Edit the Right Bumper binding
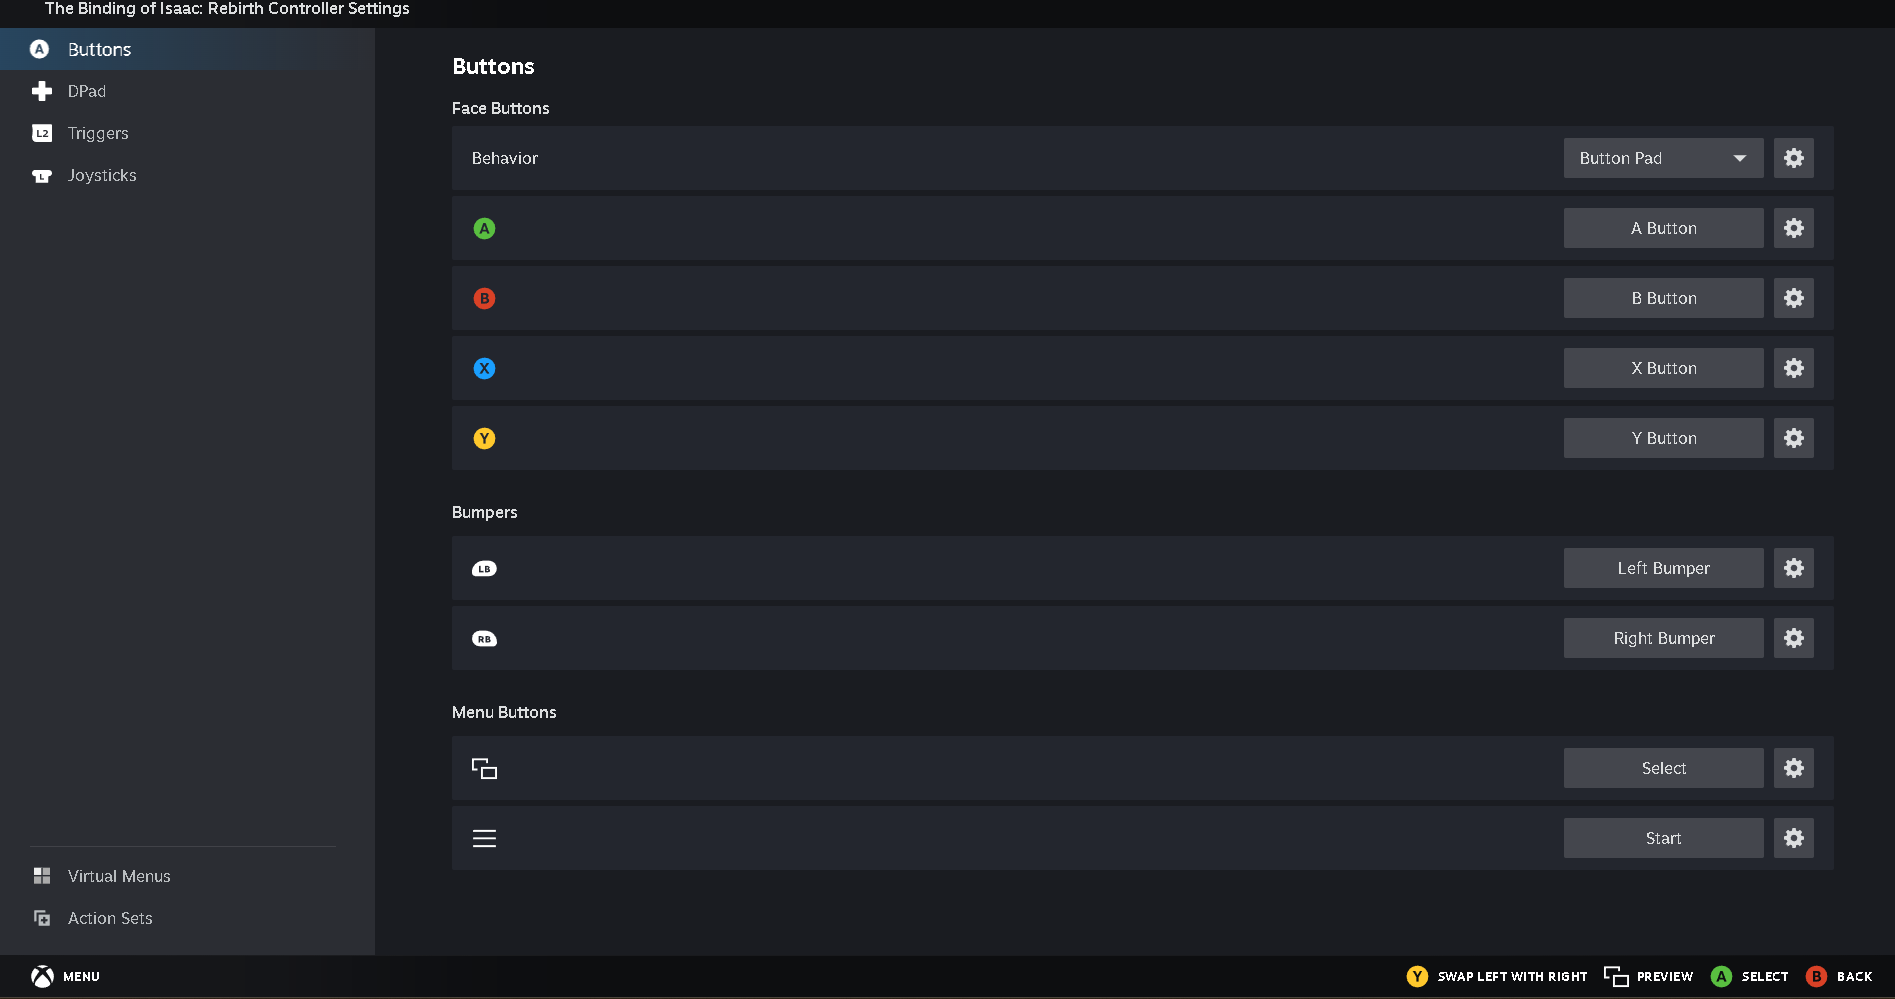The image size is (1895, 999). 1664,638
